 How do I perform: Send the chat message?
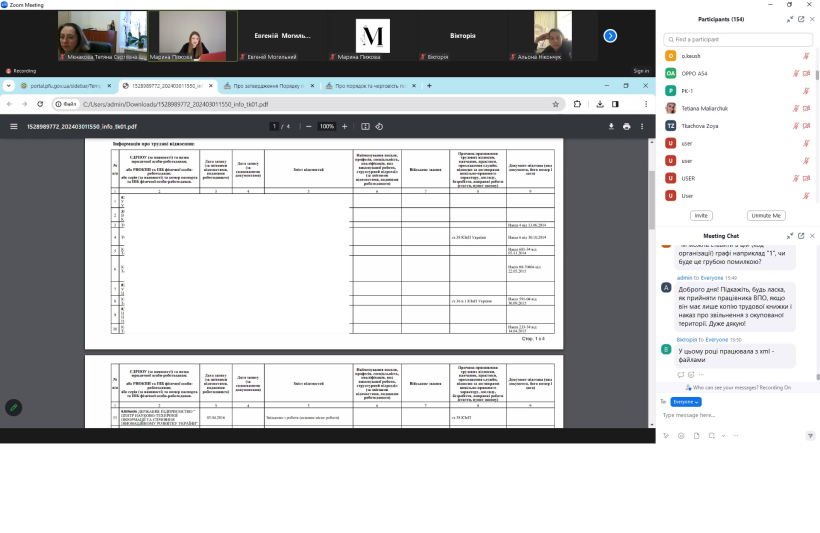810,436
